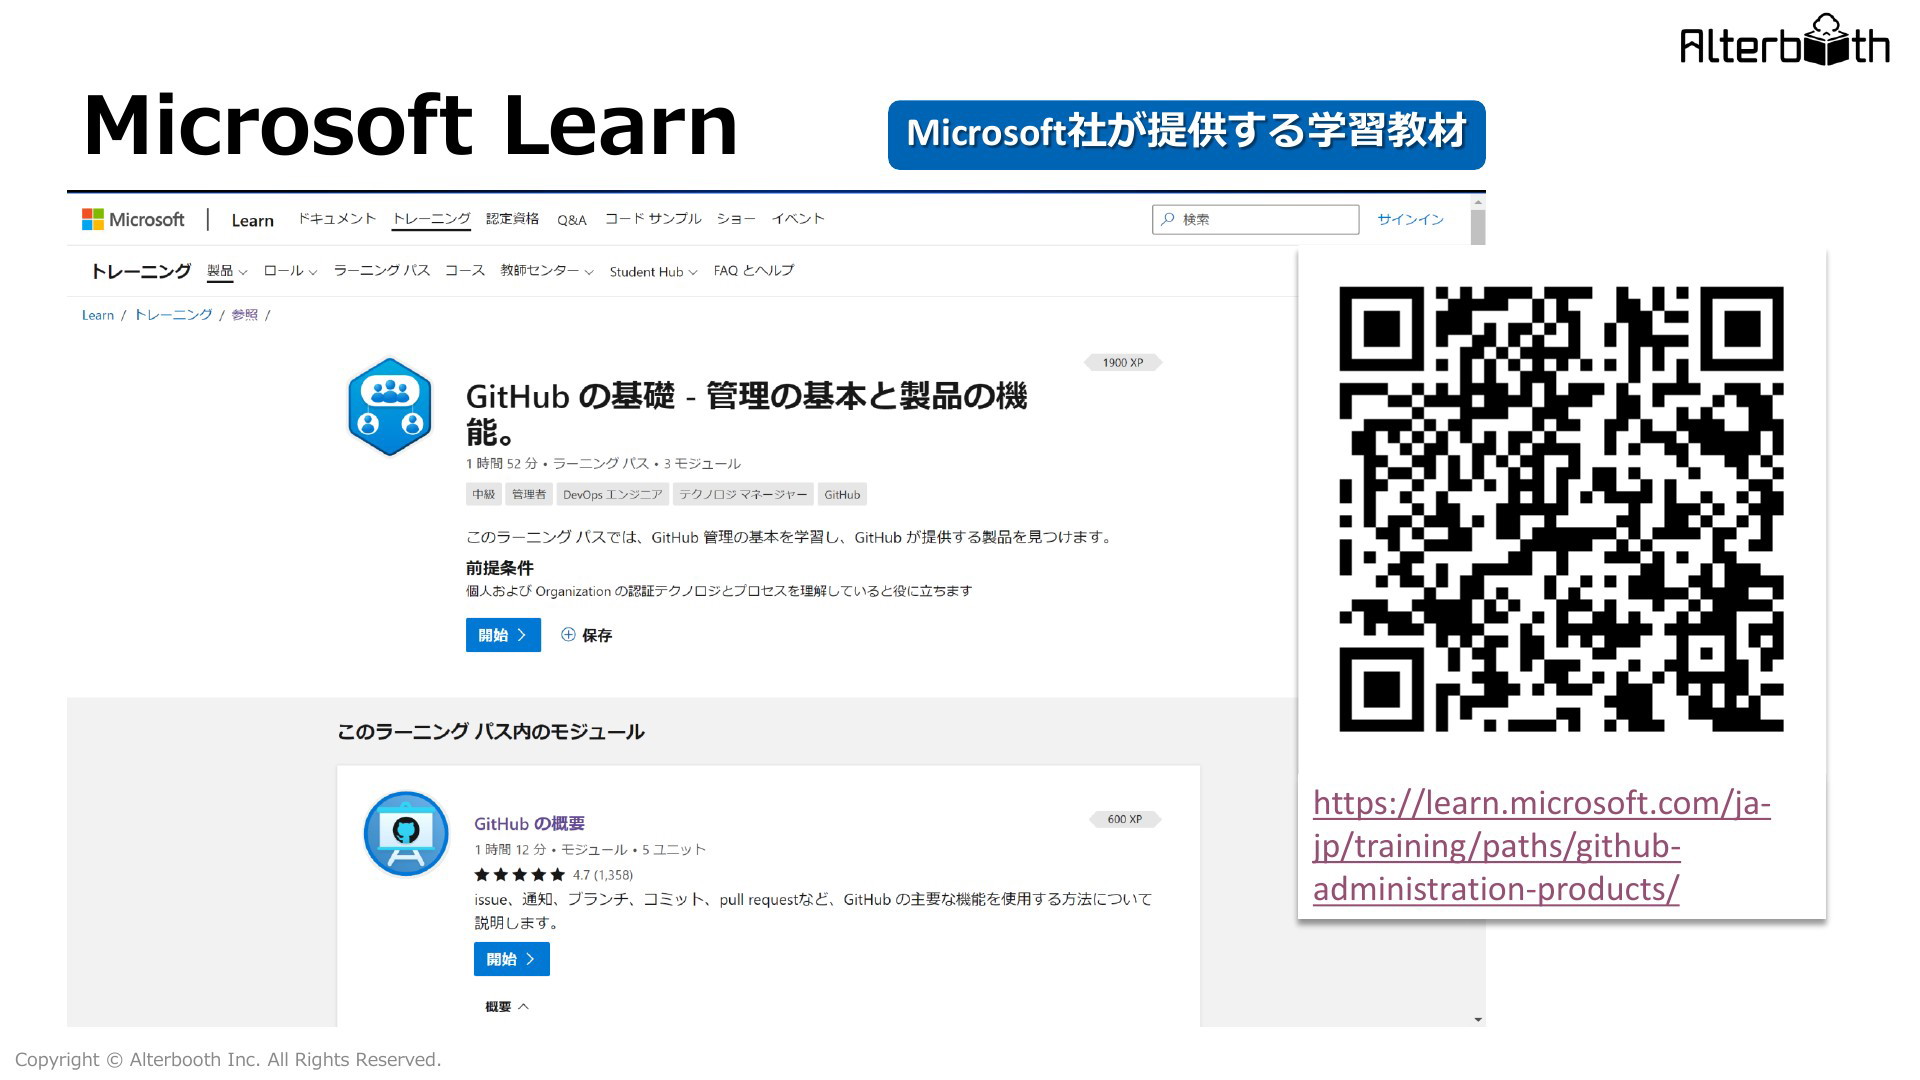Collapse the 概要 expander

(x=507, y=1006)
